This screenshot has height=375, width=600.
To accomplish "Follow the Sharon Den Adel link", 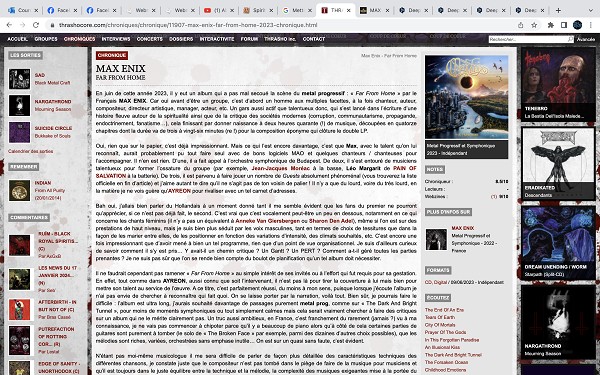I will point(331,221).
